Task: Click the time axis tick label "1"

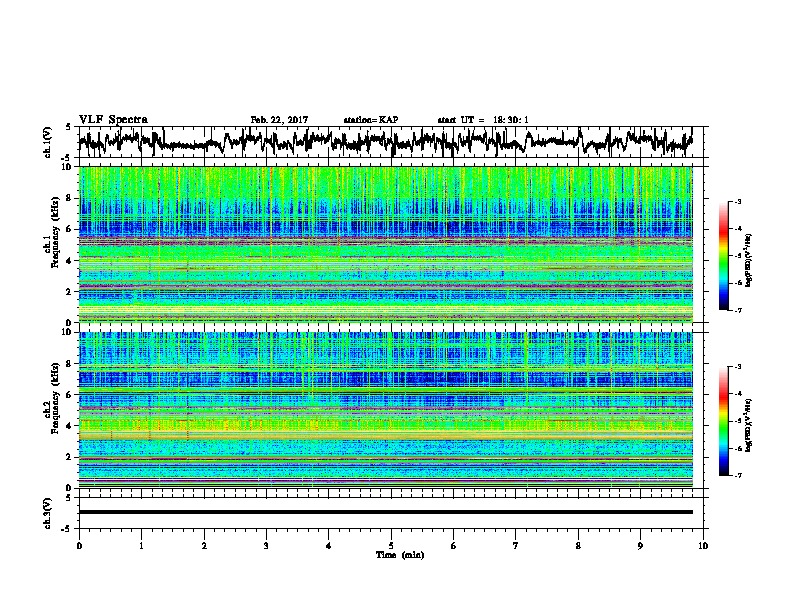Action: [x=141, y=546]
